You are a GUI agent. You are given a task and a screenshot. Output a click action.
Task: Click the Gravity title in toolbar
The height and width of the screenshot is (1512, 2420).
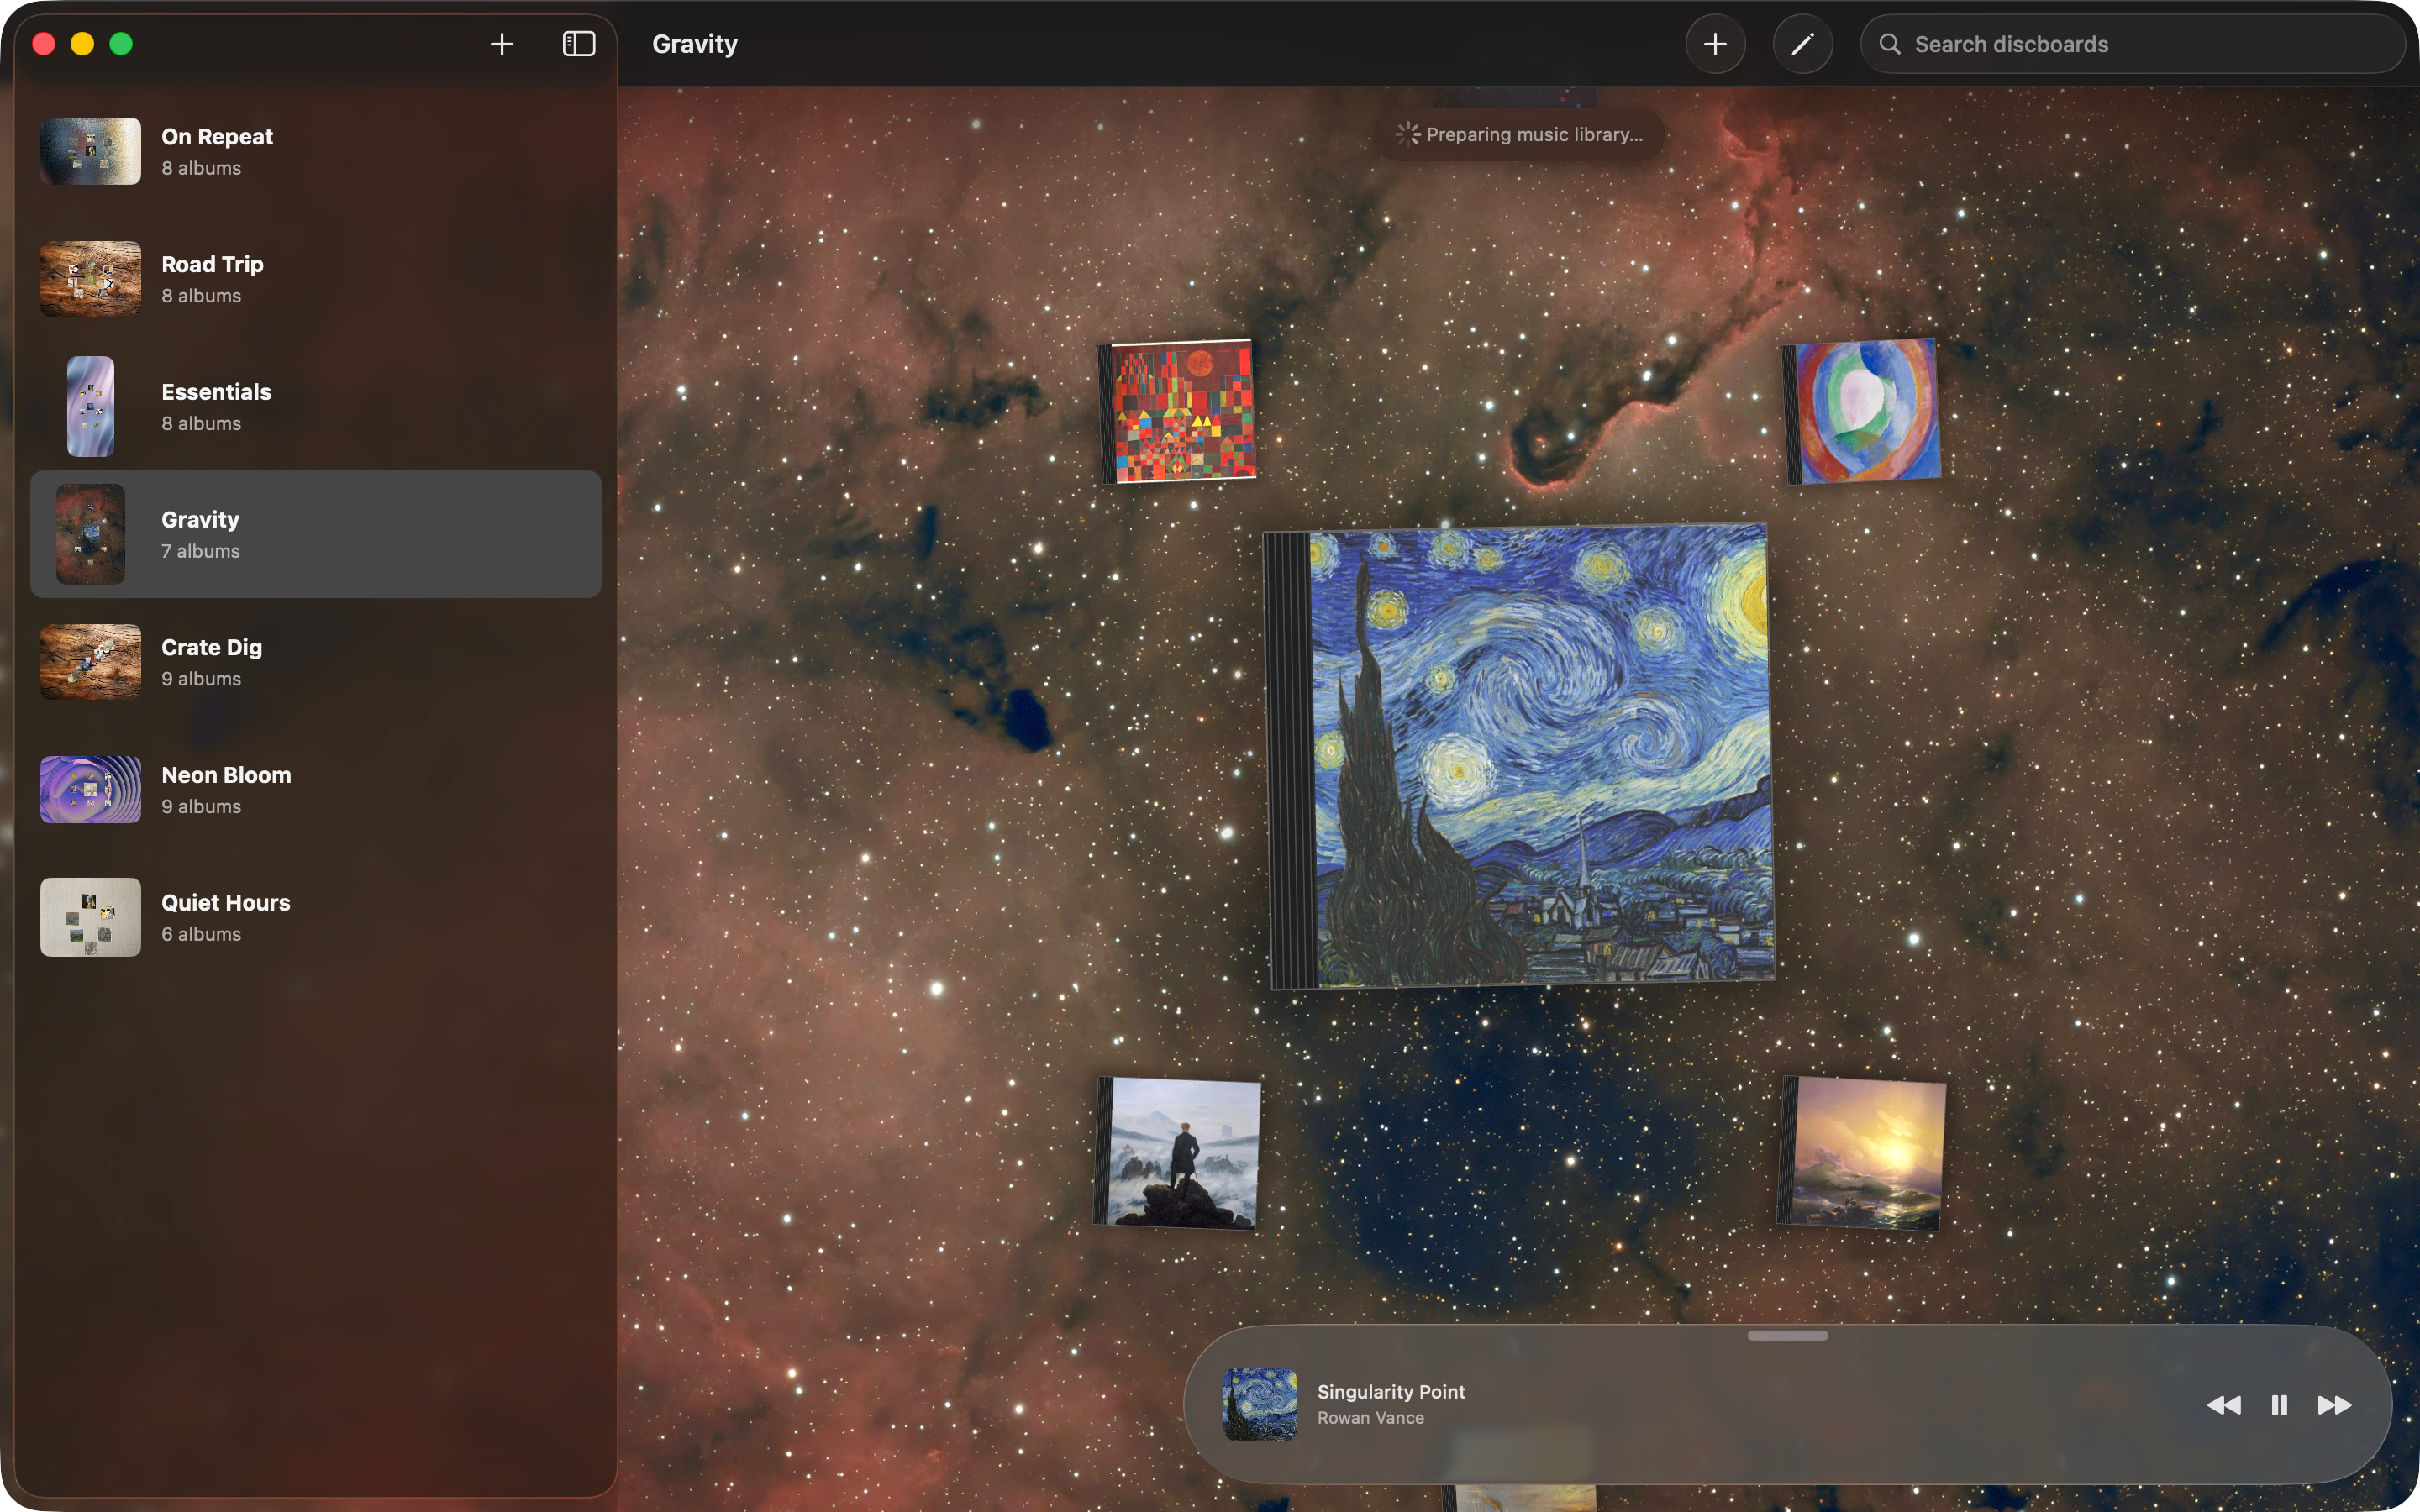695,44
